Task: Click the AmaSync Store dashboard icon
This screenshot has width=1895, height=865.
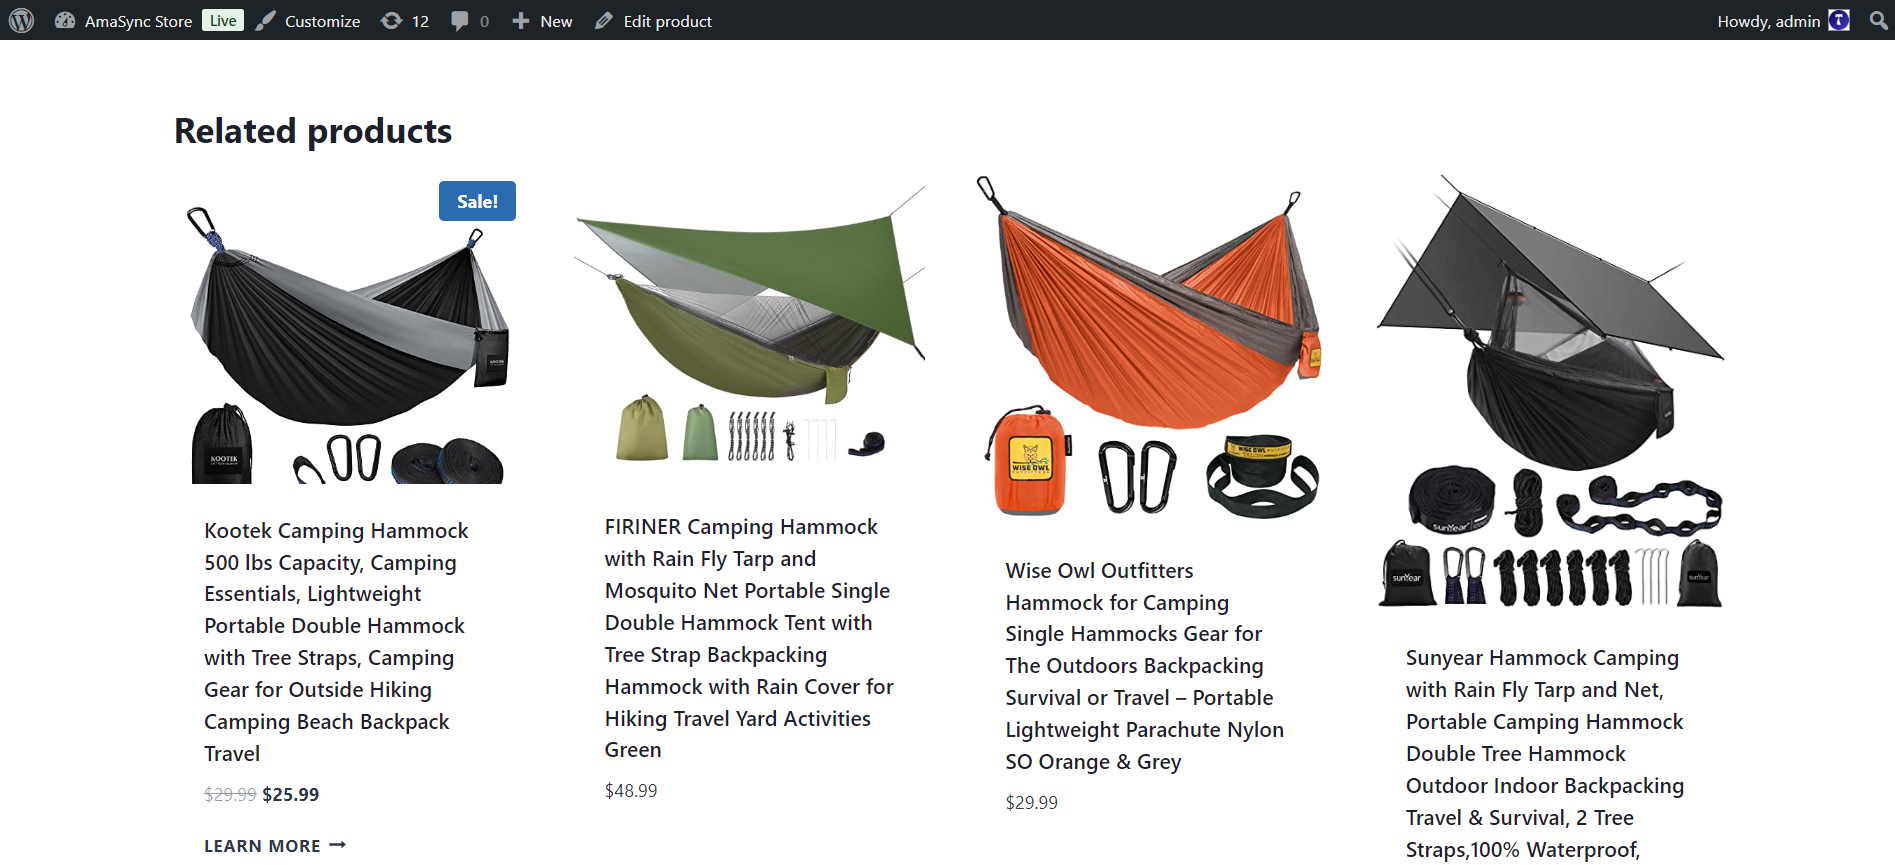Action: tap(65, 21)
